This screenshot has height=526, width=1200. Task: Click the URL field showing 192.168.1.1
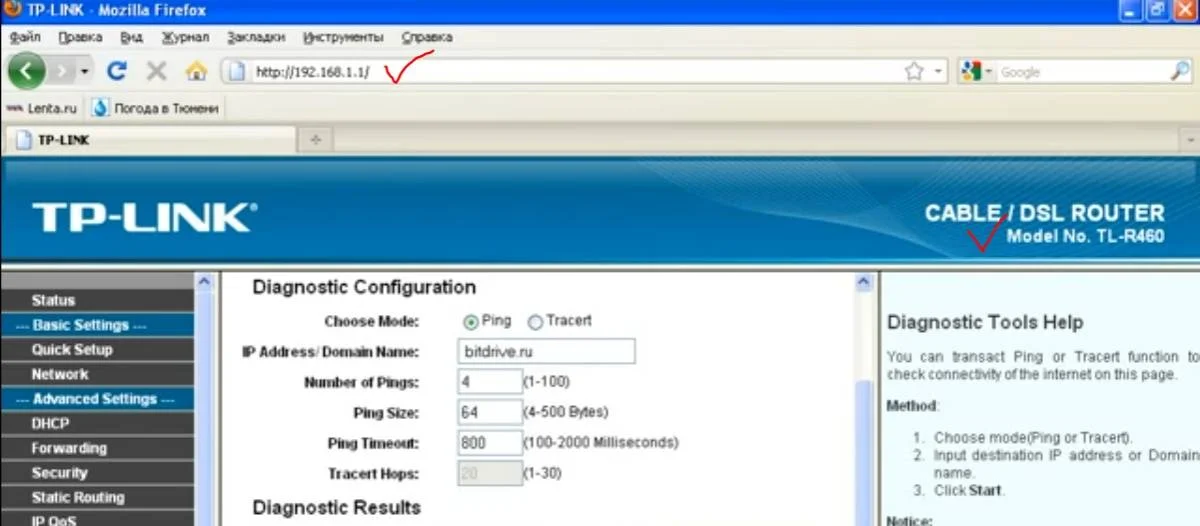tap(575, 72)
